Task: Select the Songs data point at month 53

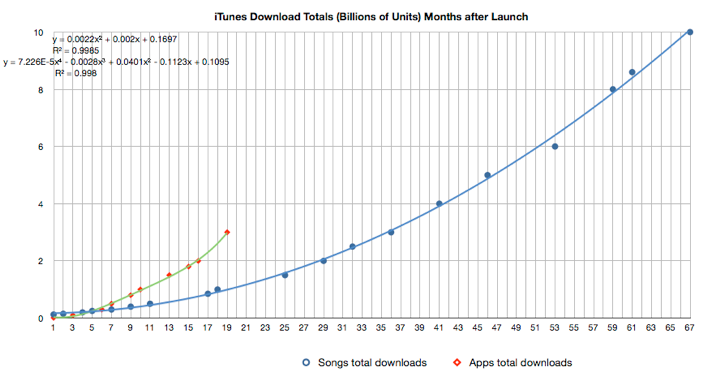Action: (x=555, y=146)
